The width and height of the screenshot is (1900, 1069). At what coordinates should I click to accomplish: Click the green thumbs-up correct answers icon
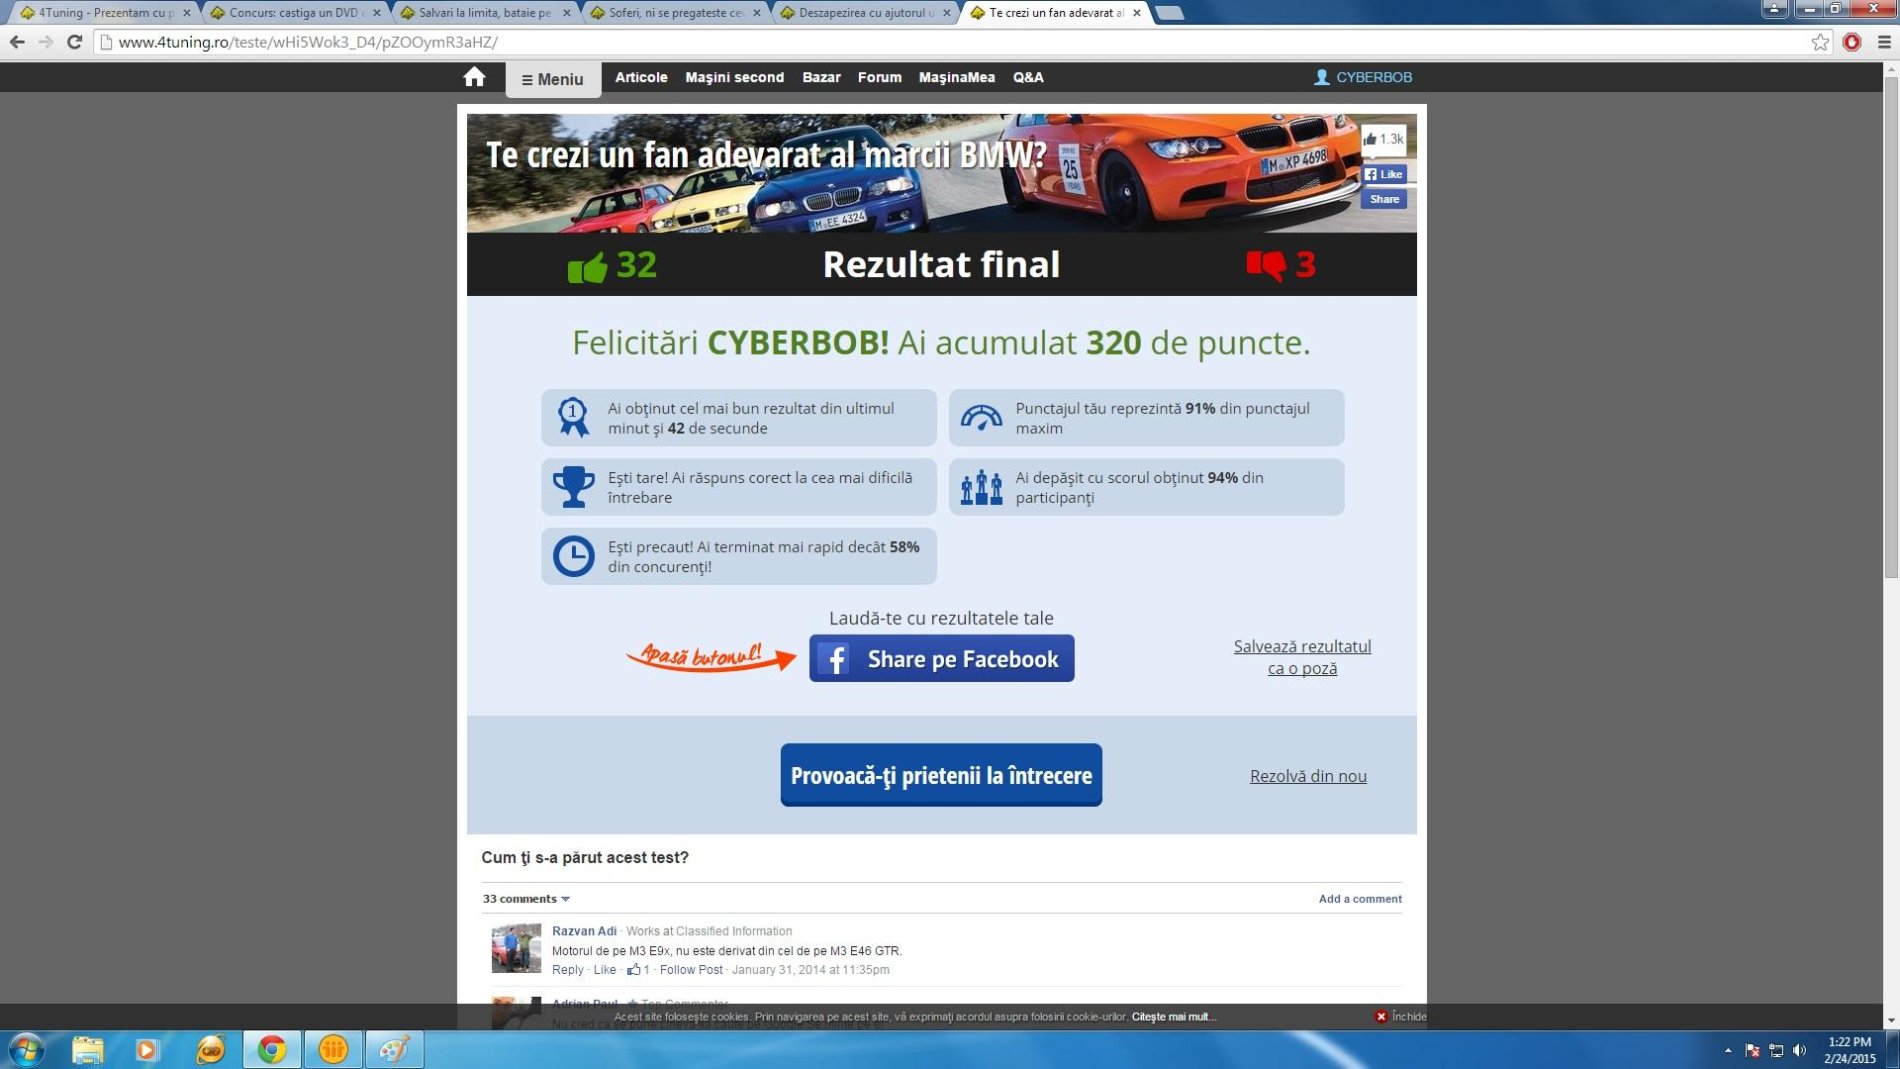pos(587,267)
